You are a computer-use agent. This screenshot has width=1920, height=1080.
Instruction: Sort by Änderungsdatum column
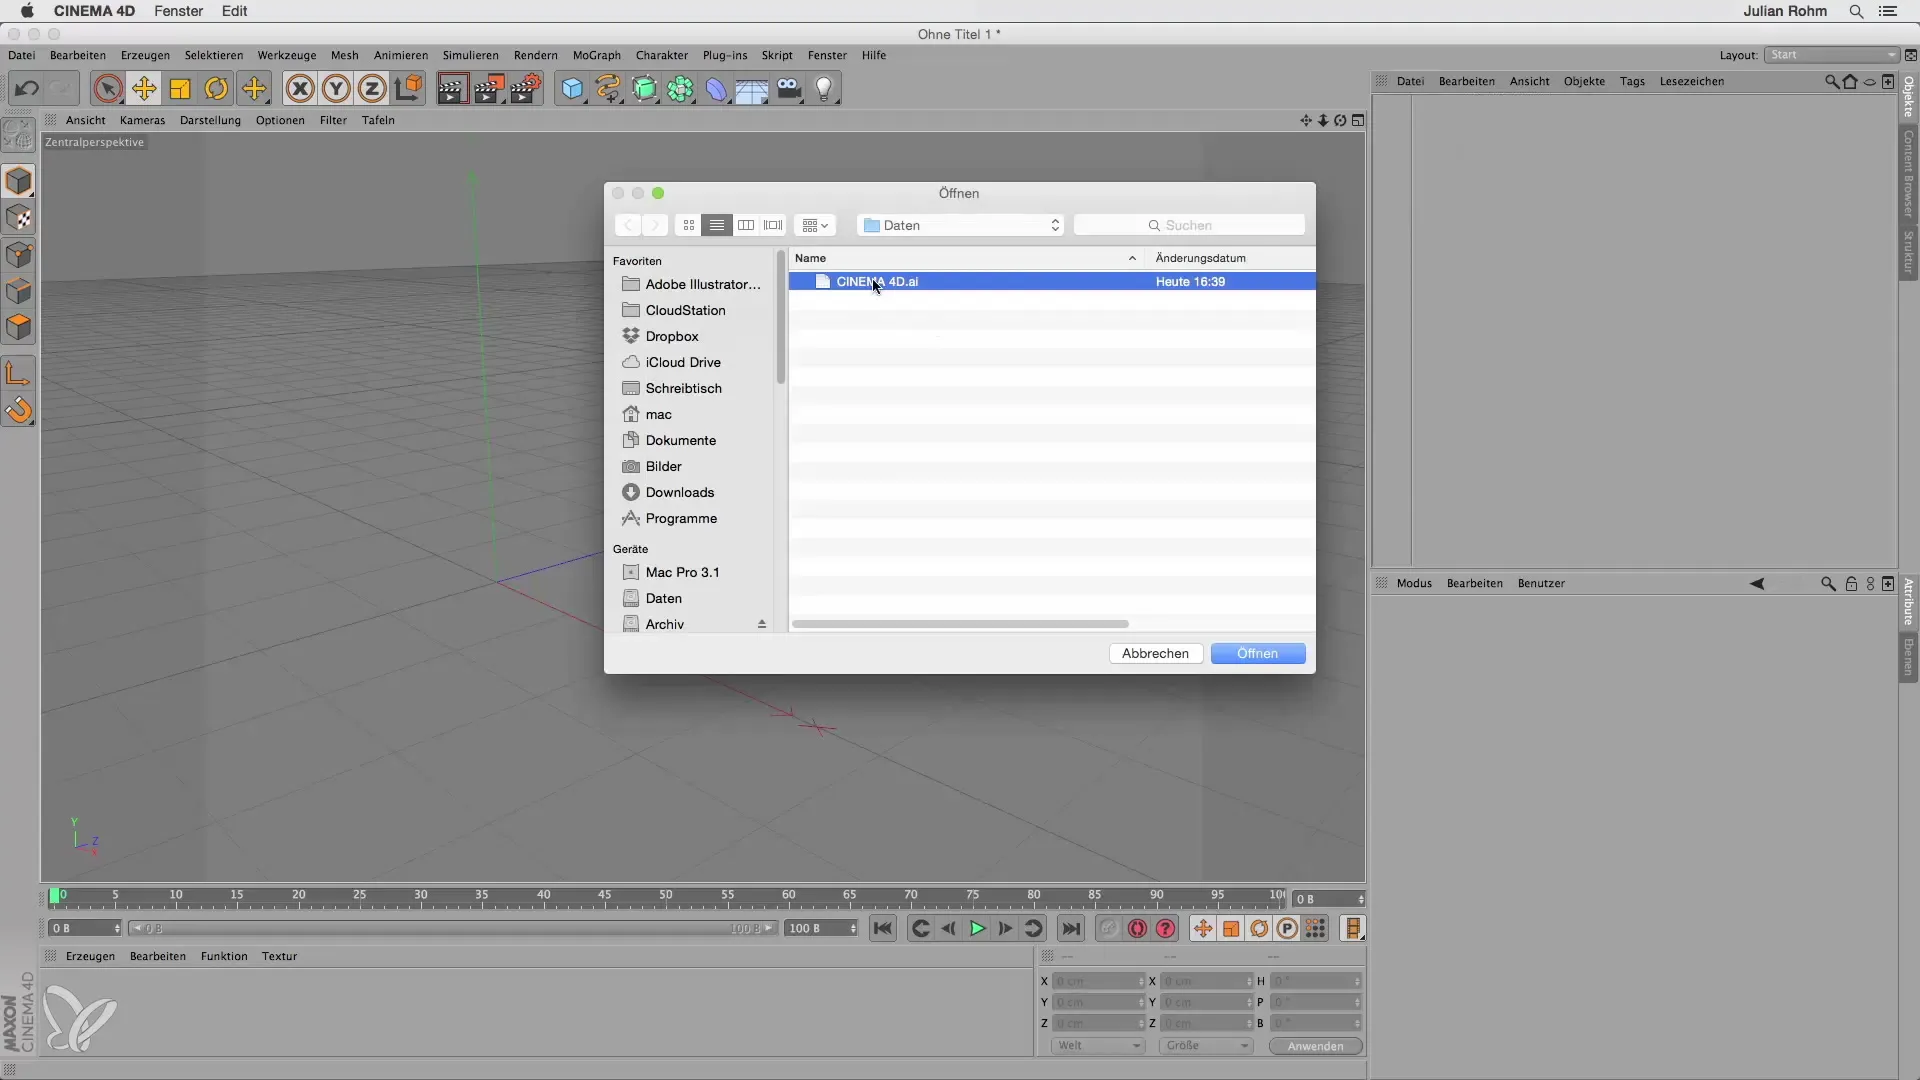click(1230, 258)
